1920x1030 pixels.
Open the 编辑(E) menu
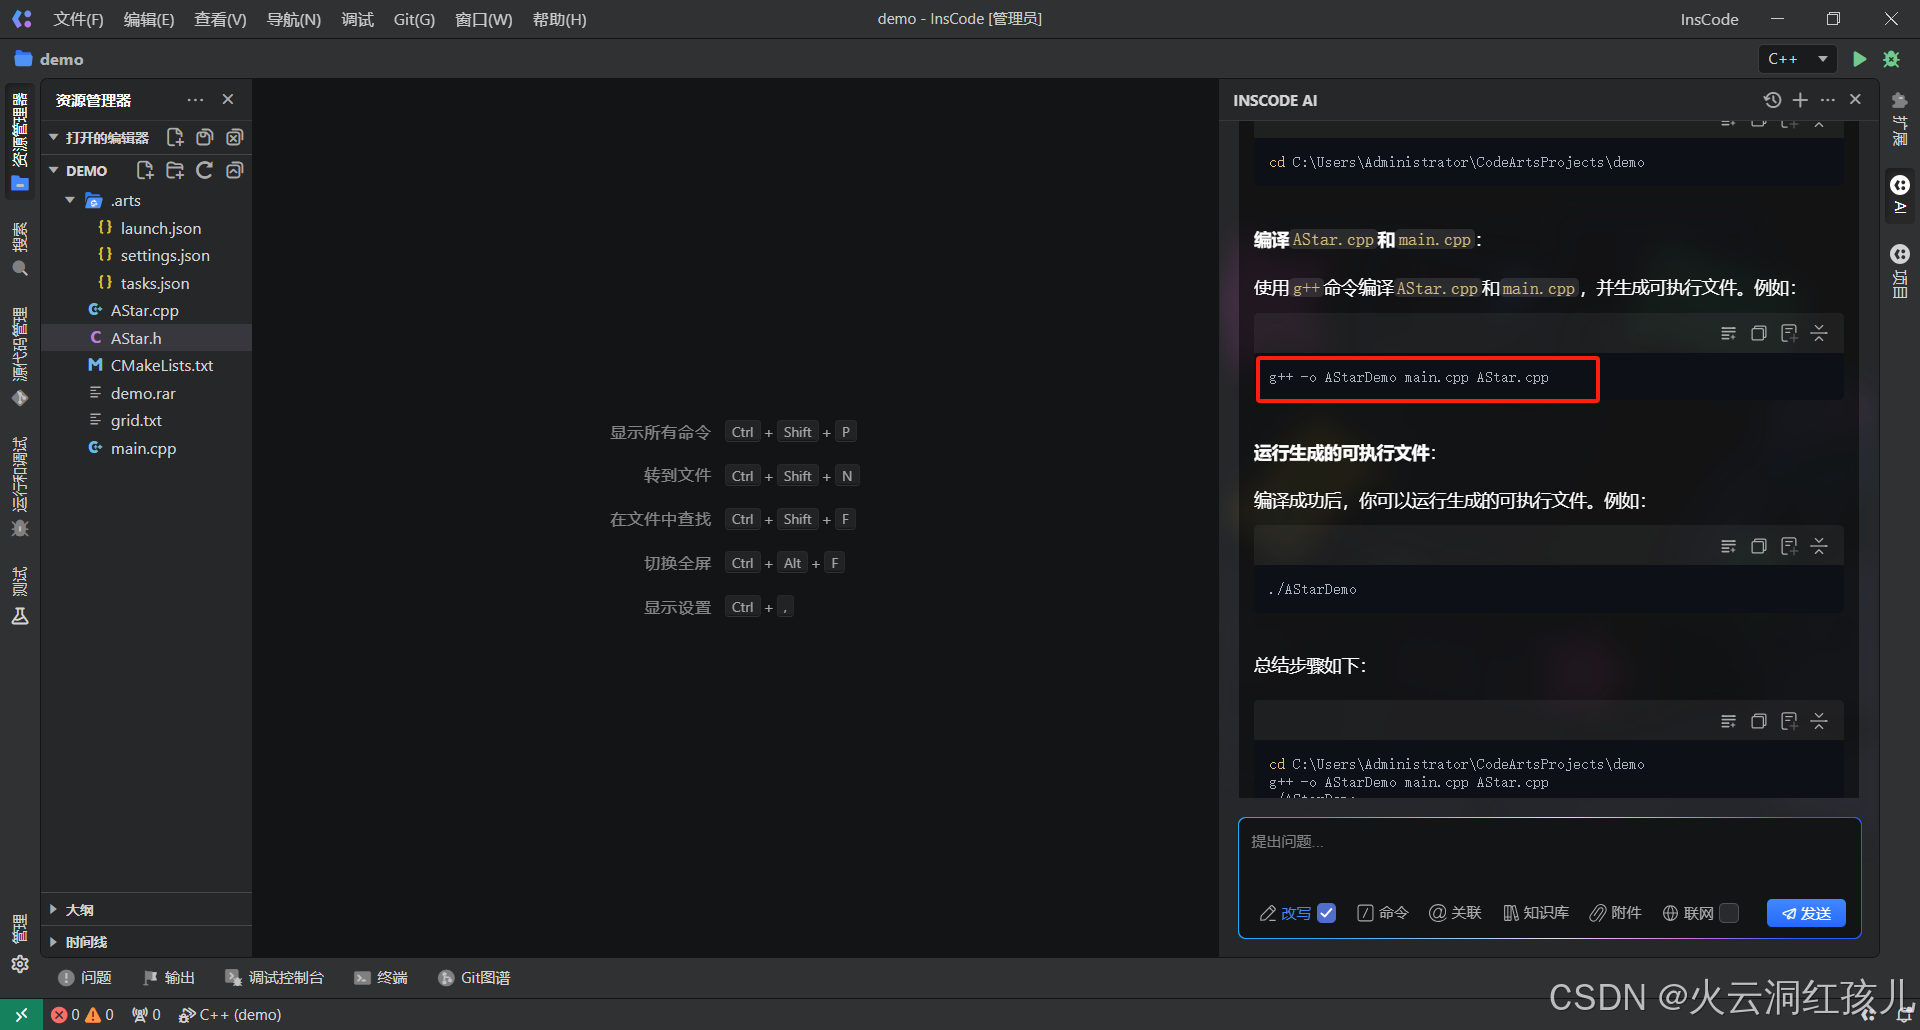coord(148,19)
